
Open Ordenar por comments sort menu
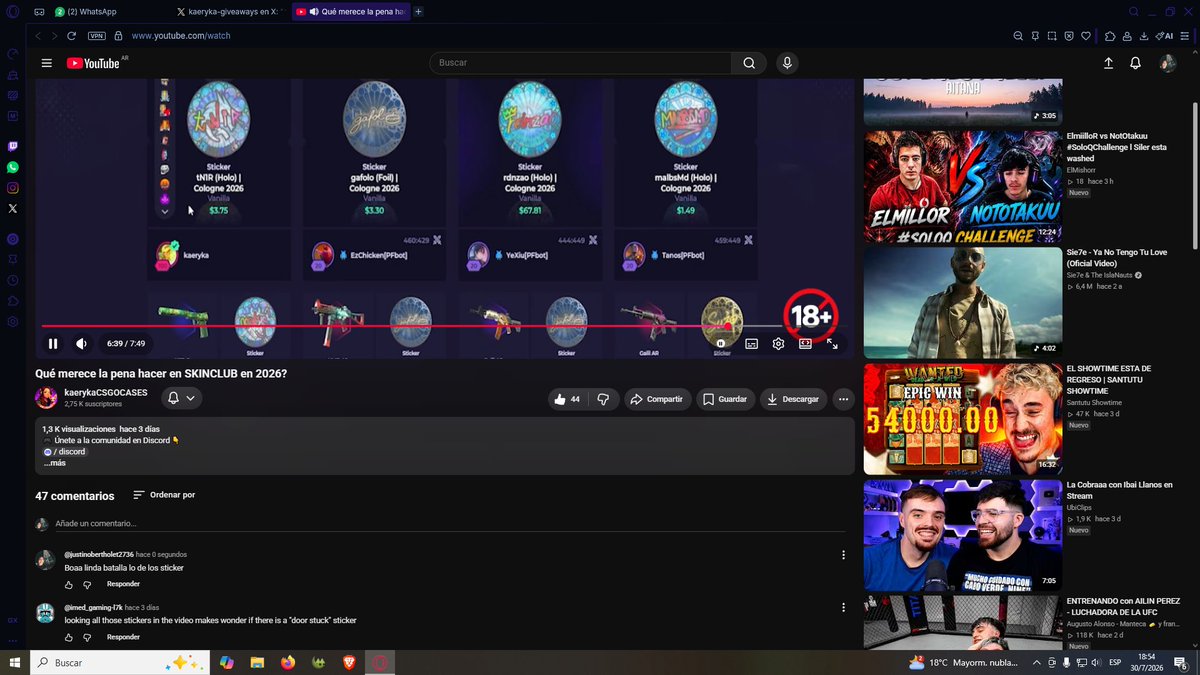(164, 495)
